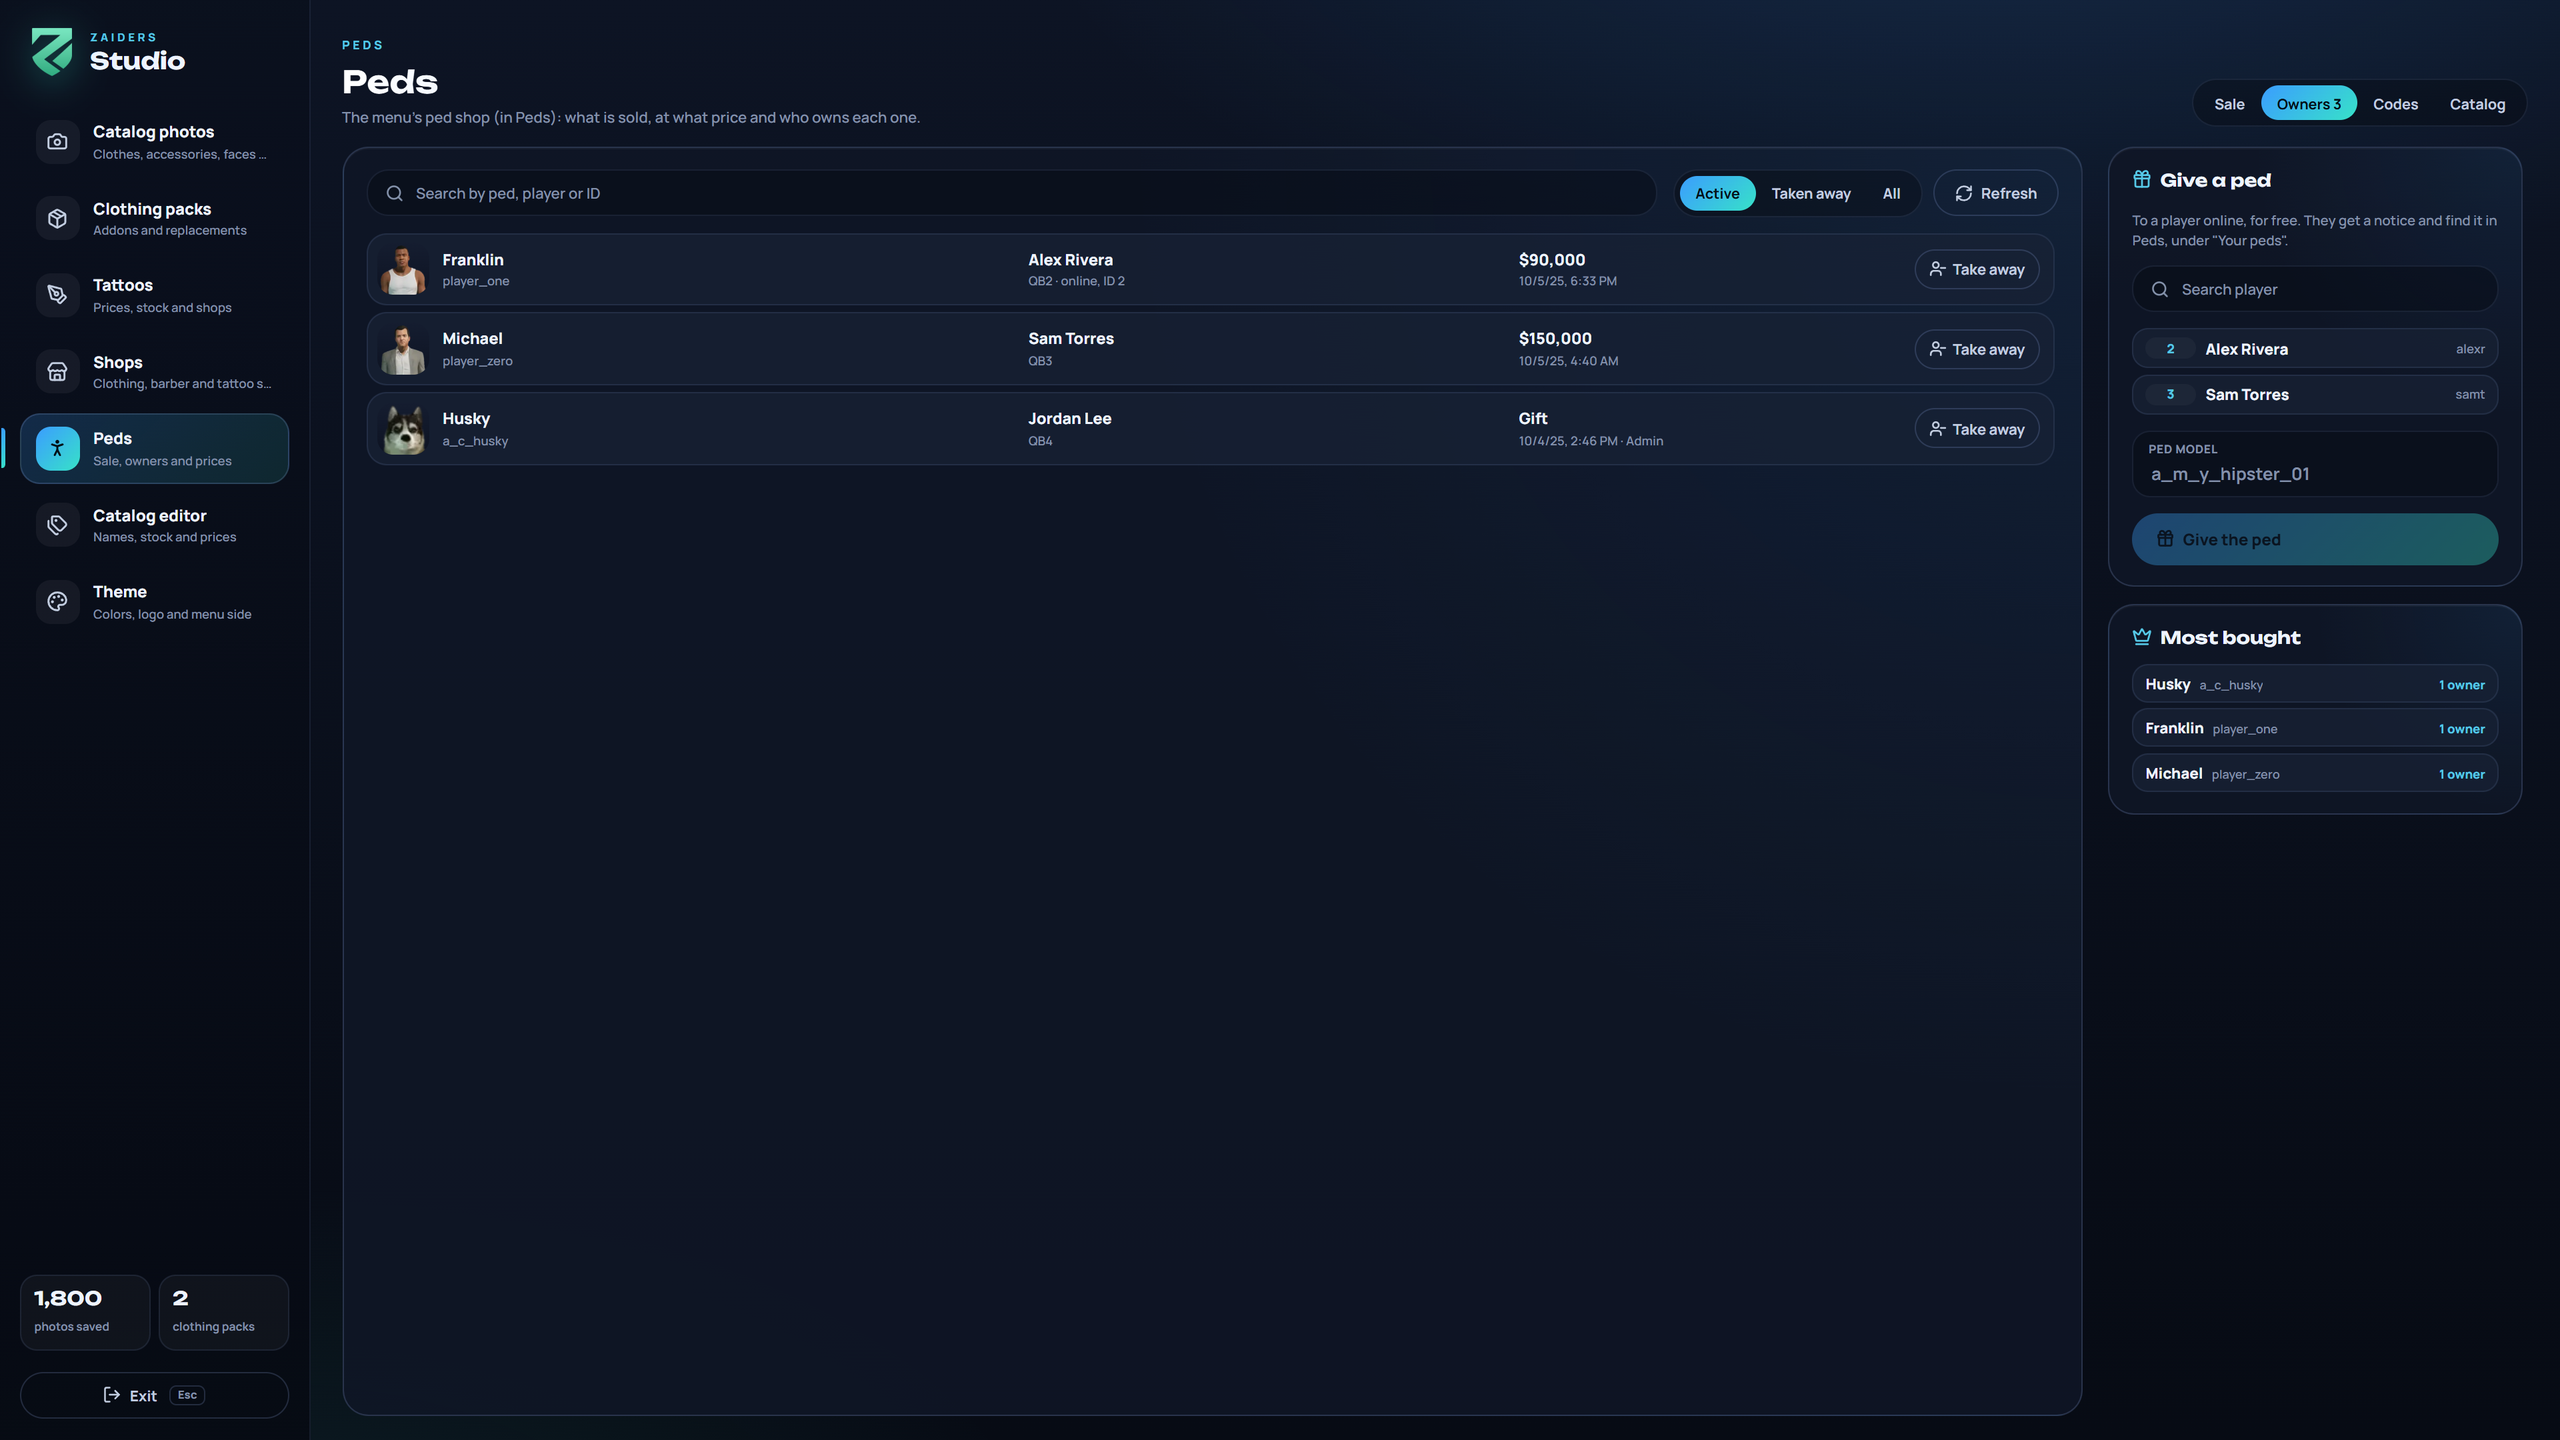Click the gift icon on Give the ped
2560x1440 pixels.
coord(2165,539)
